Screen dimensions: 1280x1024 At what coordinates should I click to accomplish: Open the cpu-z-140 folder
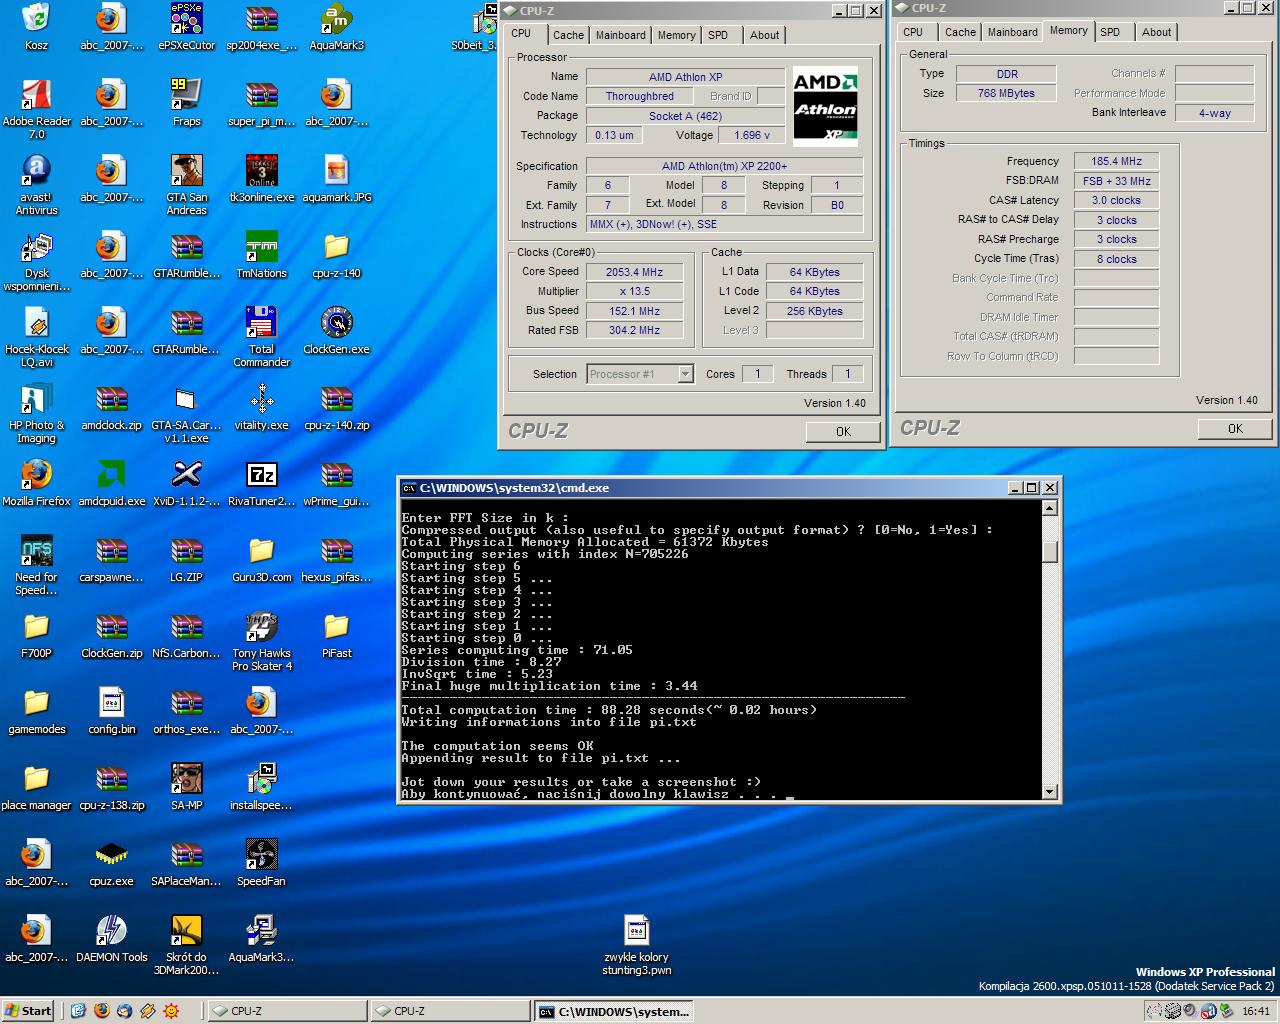[x=336, y=246]
